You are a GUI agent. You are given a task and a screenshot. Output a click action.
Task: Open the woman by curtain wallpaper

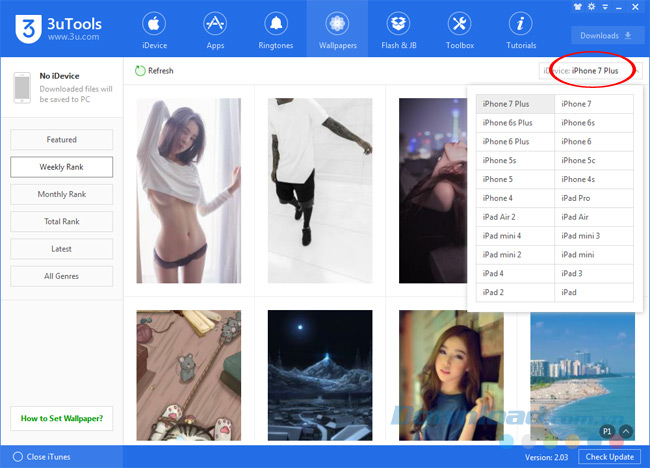189,191
